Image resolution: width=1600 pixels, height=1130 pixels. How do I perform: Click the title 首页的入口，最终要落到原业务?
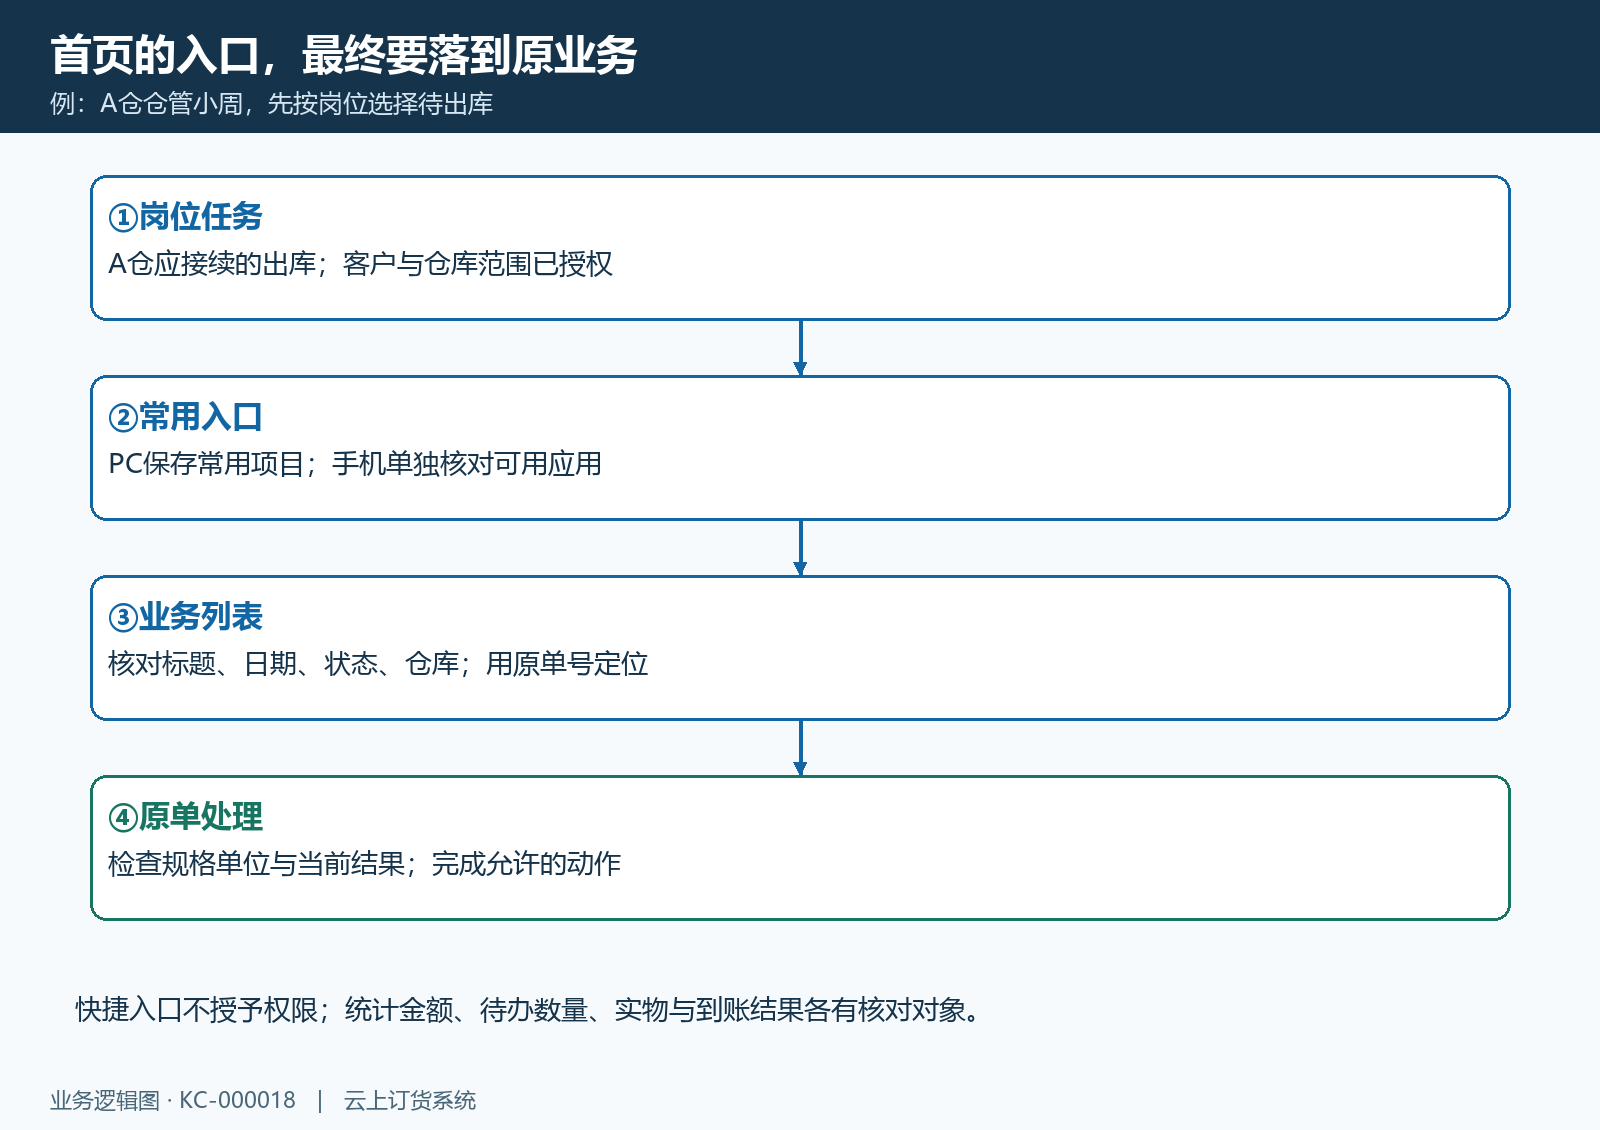(x=343, y=55)
